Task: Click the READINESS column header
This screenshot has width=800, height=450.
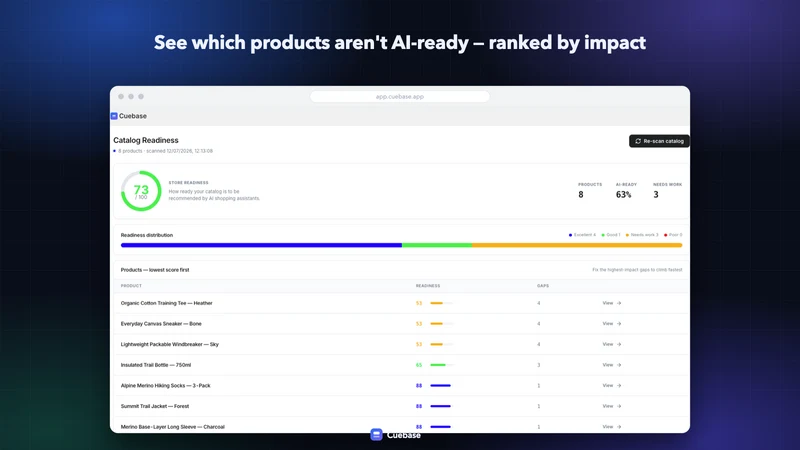Action: coord(428,286)
